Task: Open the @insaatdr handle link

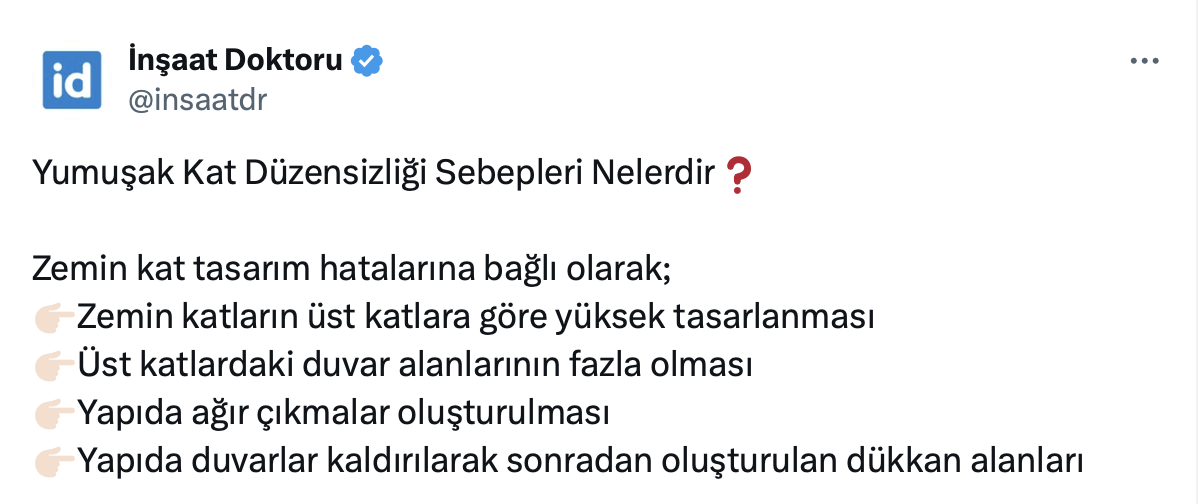Action: tap(198, 100)
